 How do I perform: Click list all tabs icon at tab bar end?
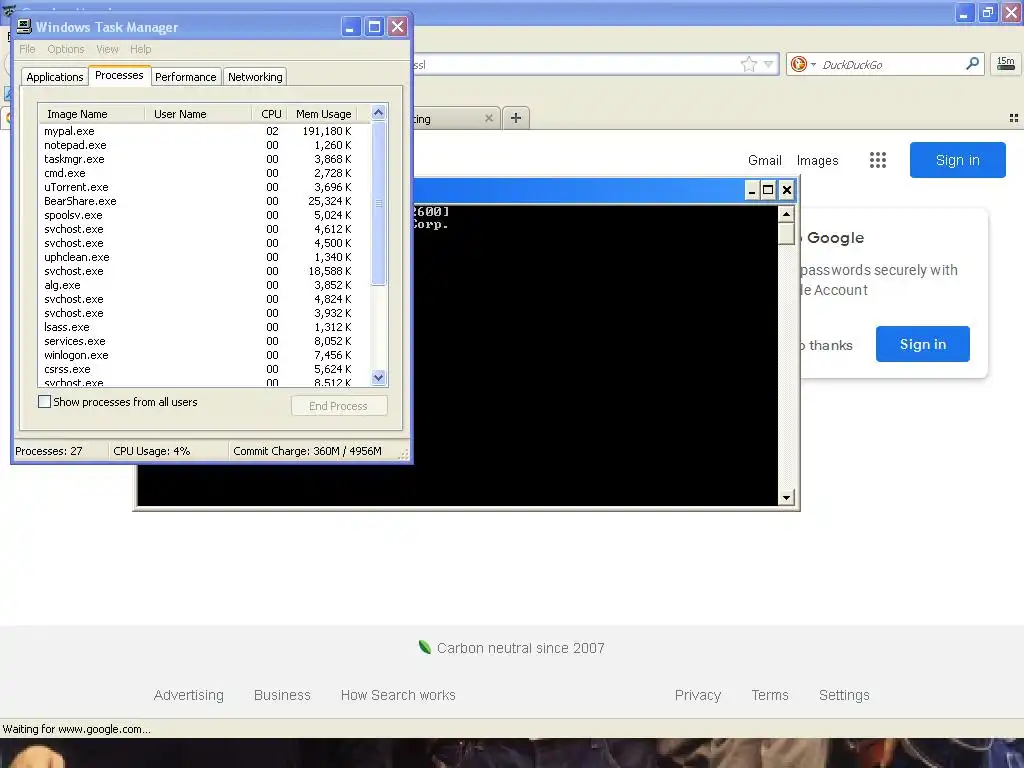click(1014, 118)
